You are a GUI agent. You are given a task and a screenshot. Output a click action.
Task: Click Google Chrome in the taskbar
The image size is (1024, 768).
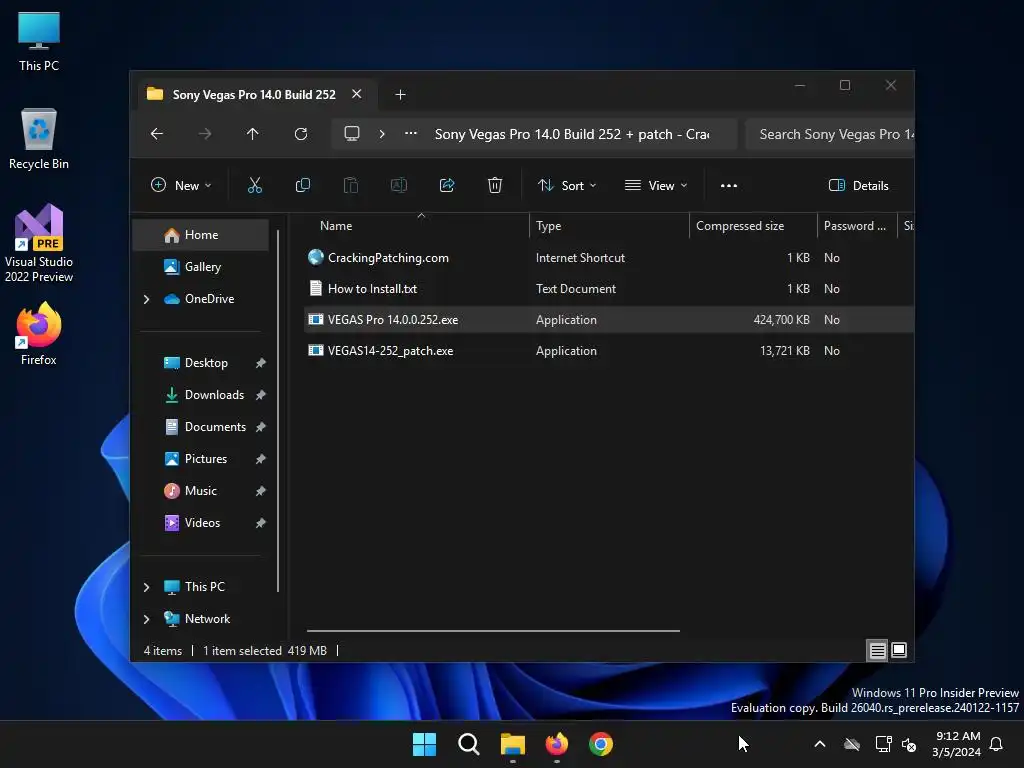coord(601,744)
